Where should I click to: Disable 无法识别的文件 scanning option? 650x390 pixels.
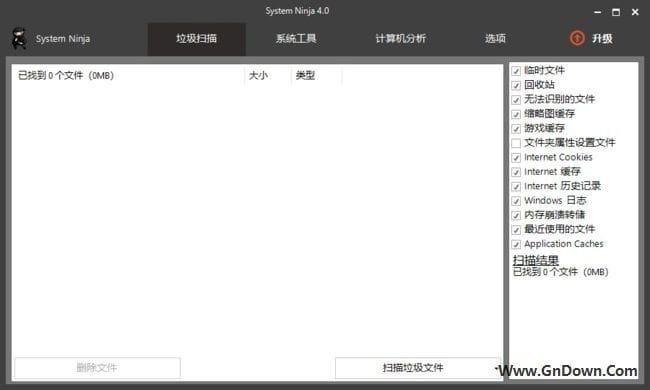click(516, 100)
